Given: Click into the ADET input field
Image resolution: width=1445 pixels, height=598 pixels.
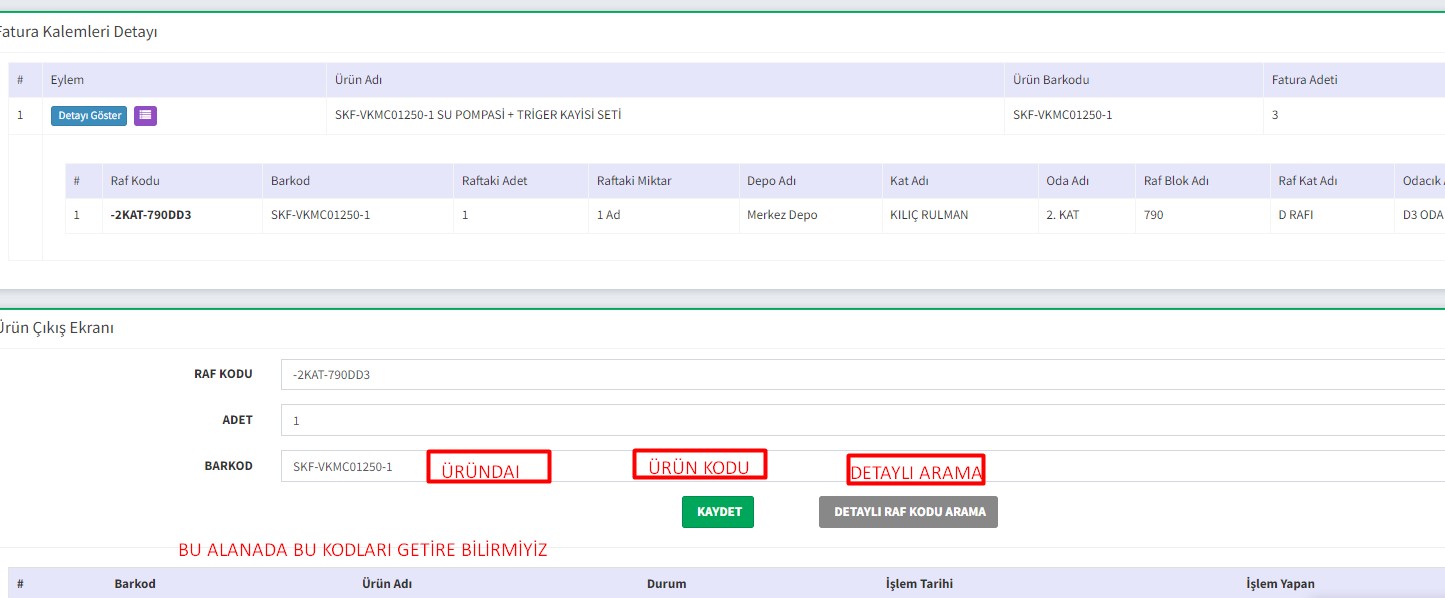Looking at the screenshot, I should [x=860, y=421].
